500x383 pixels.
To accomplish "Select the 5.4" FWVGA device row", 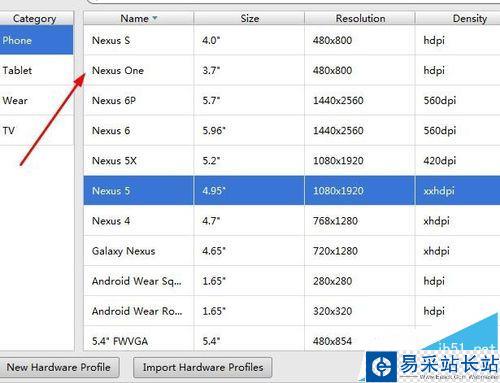I will click(x=292, y=339).
